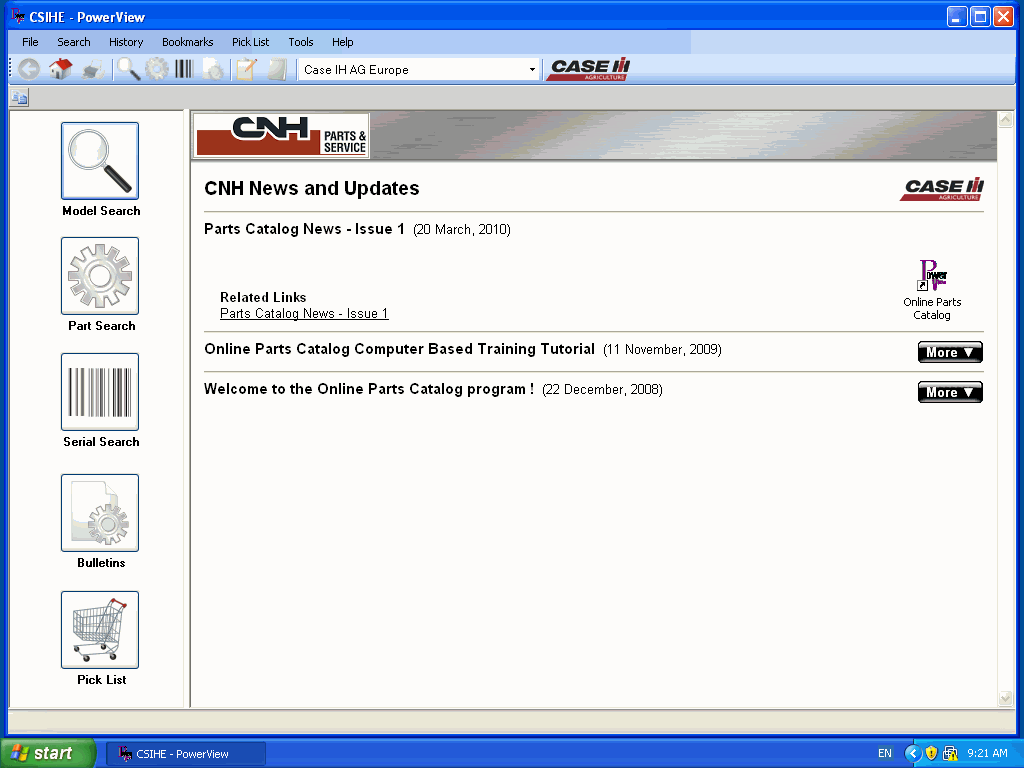Click the Related Links label
1024x768 pixels.
click(x=263, y=297)
